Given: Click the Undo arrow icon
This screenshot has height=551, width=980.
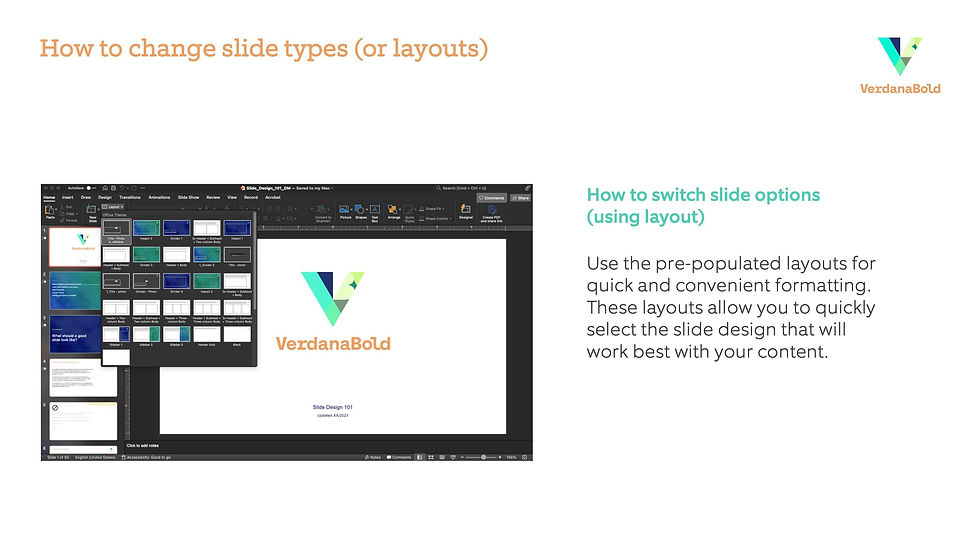Looking at the screenshot, I should coord(122,188).
